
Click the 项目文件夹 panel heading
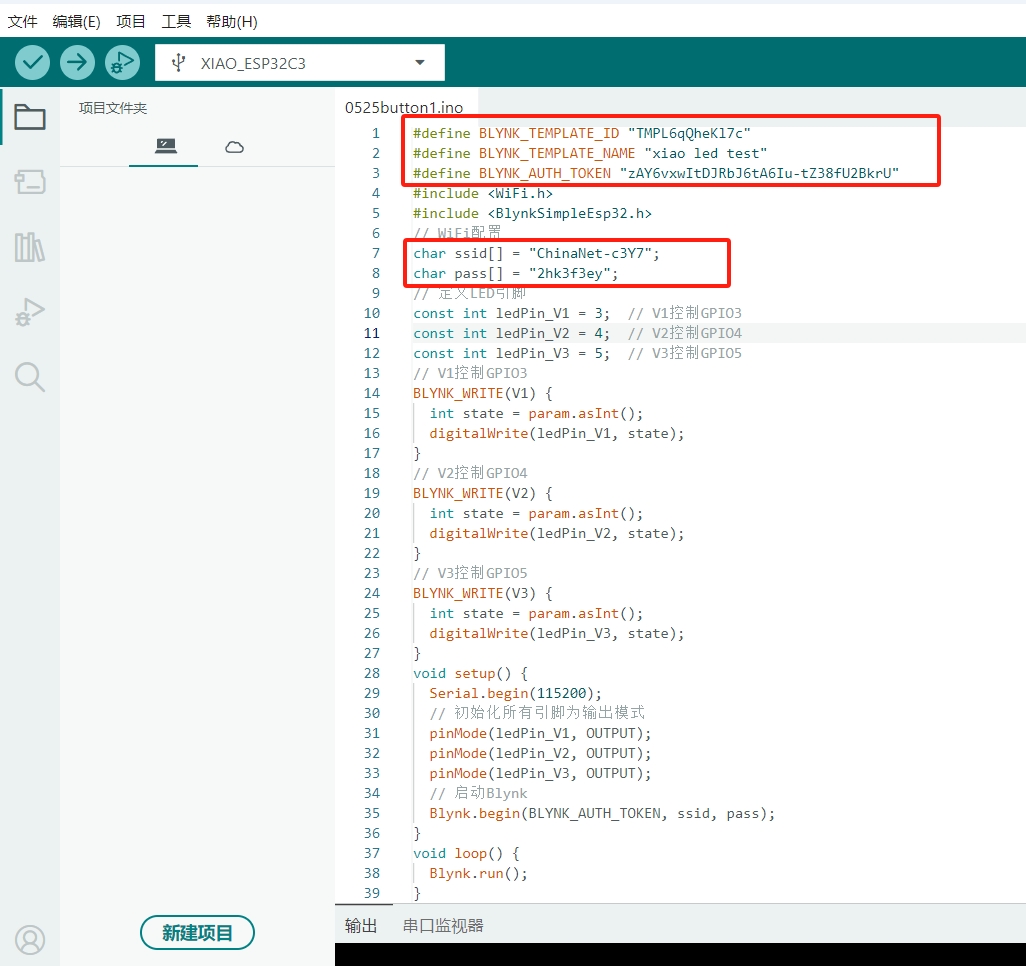click(113, 108)
